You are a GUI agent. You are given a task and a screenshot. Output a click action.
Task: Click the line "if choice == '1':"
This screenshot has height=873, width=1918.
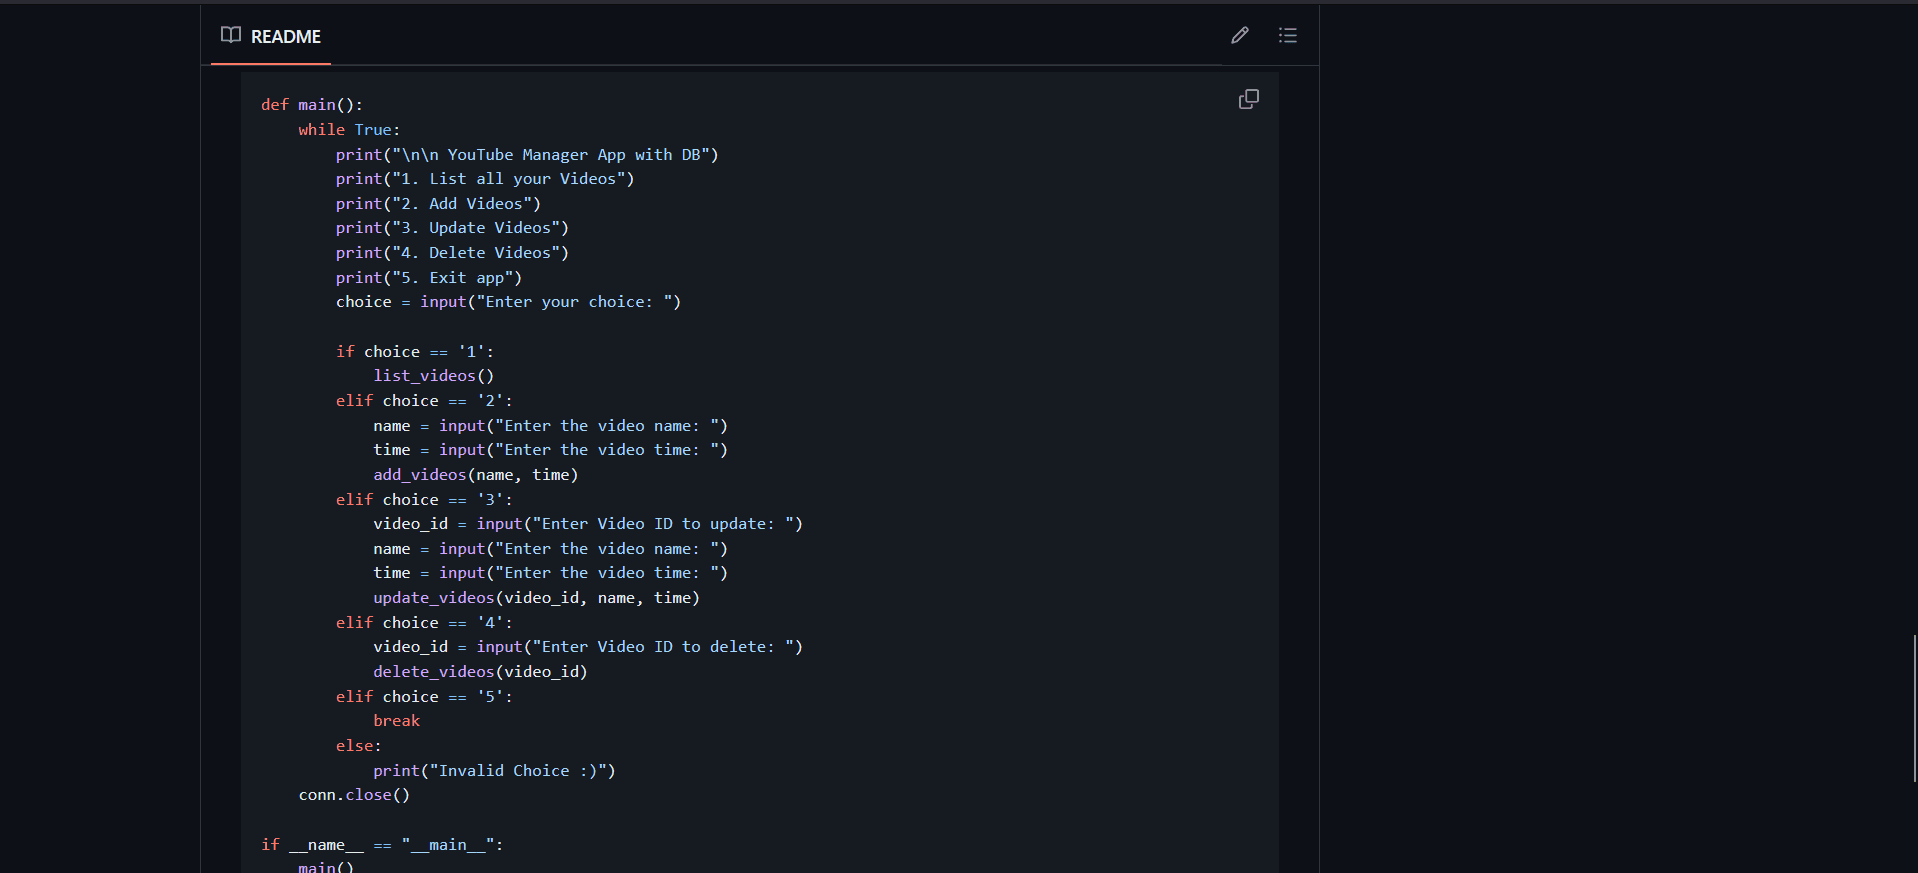[415, 352]
